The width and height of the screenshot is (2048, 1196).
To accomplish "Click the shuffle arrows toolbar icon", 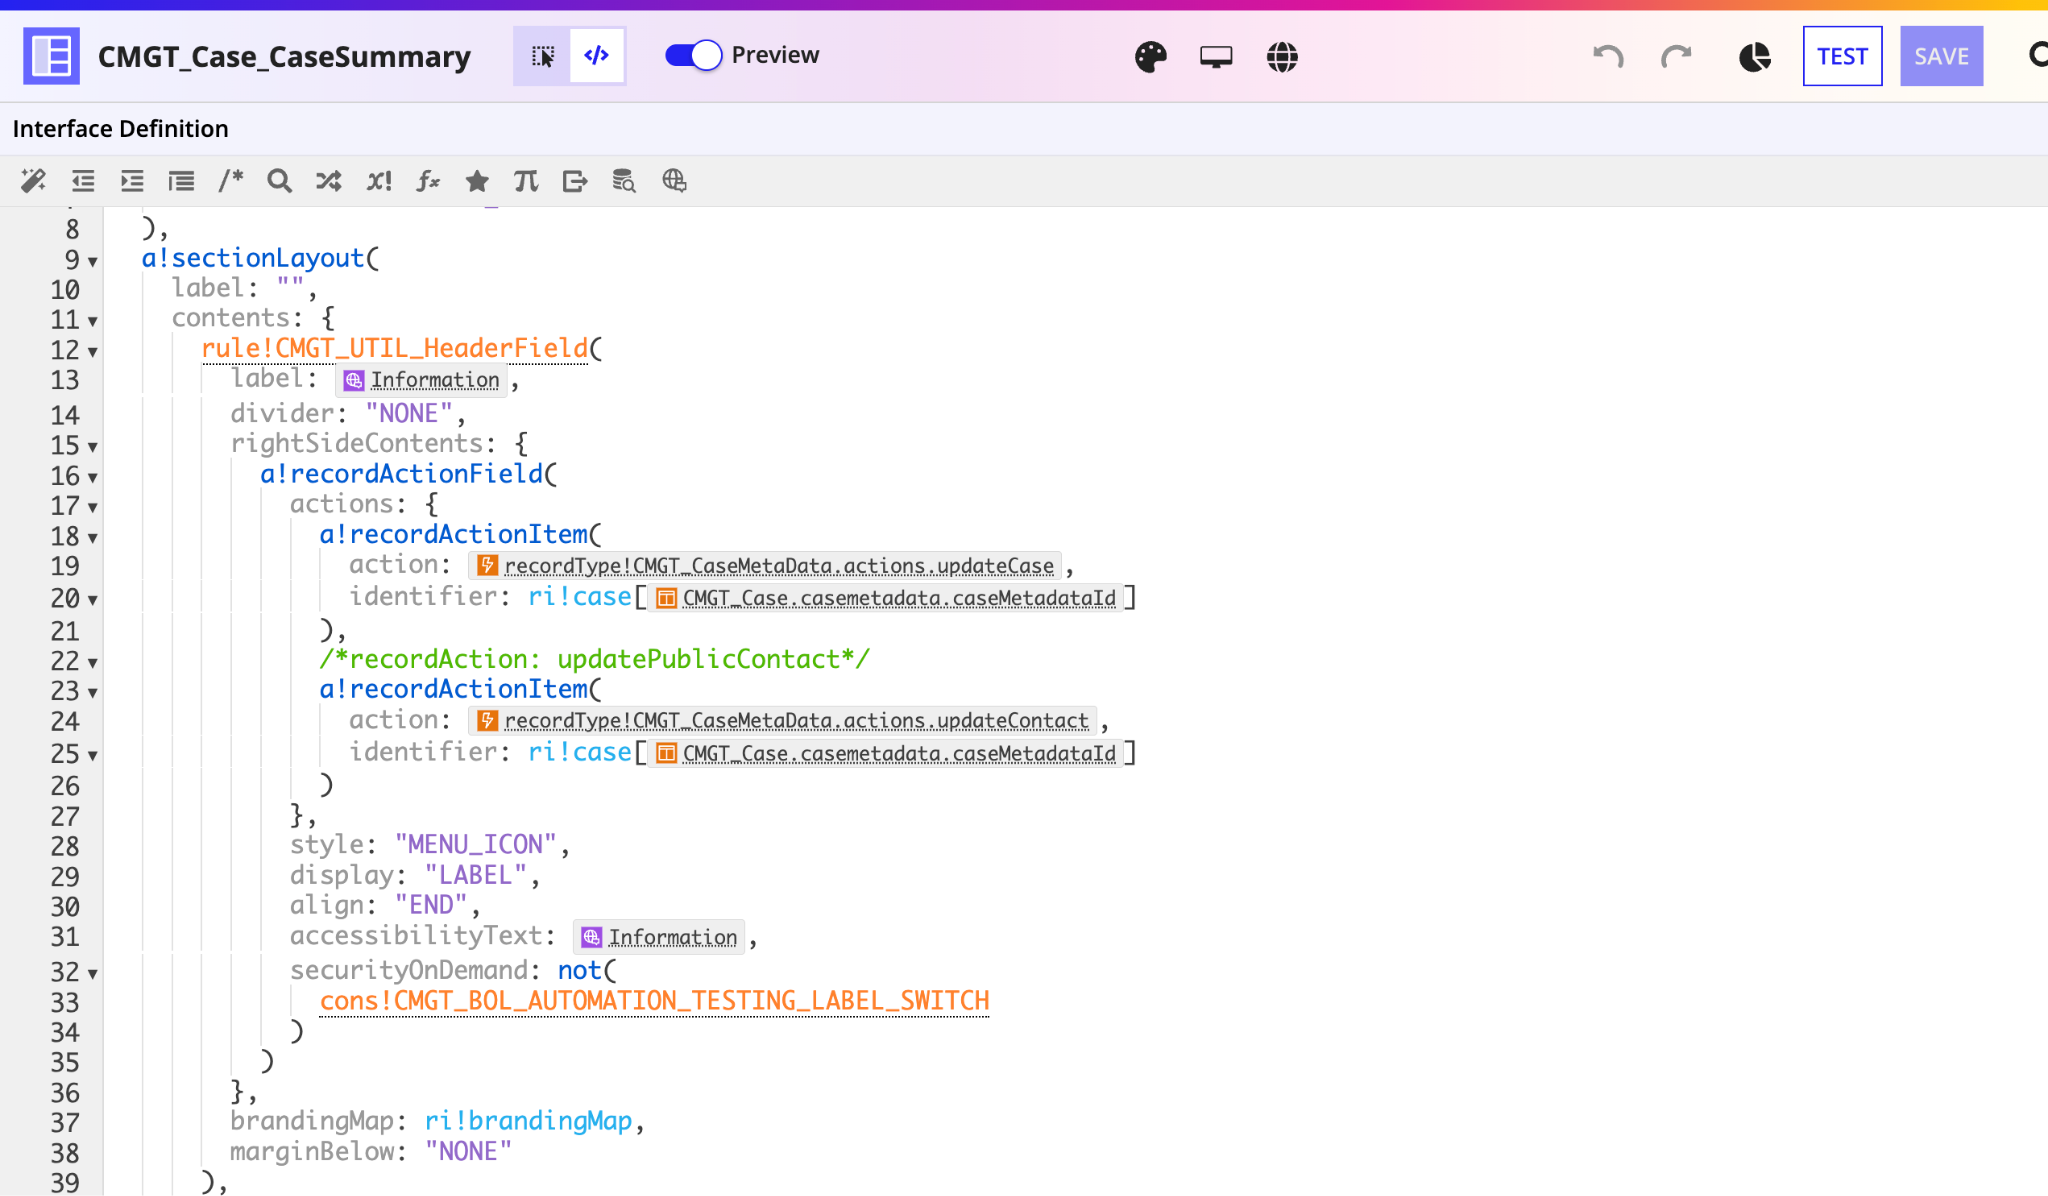I will coord(329,181).
